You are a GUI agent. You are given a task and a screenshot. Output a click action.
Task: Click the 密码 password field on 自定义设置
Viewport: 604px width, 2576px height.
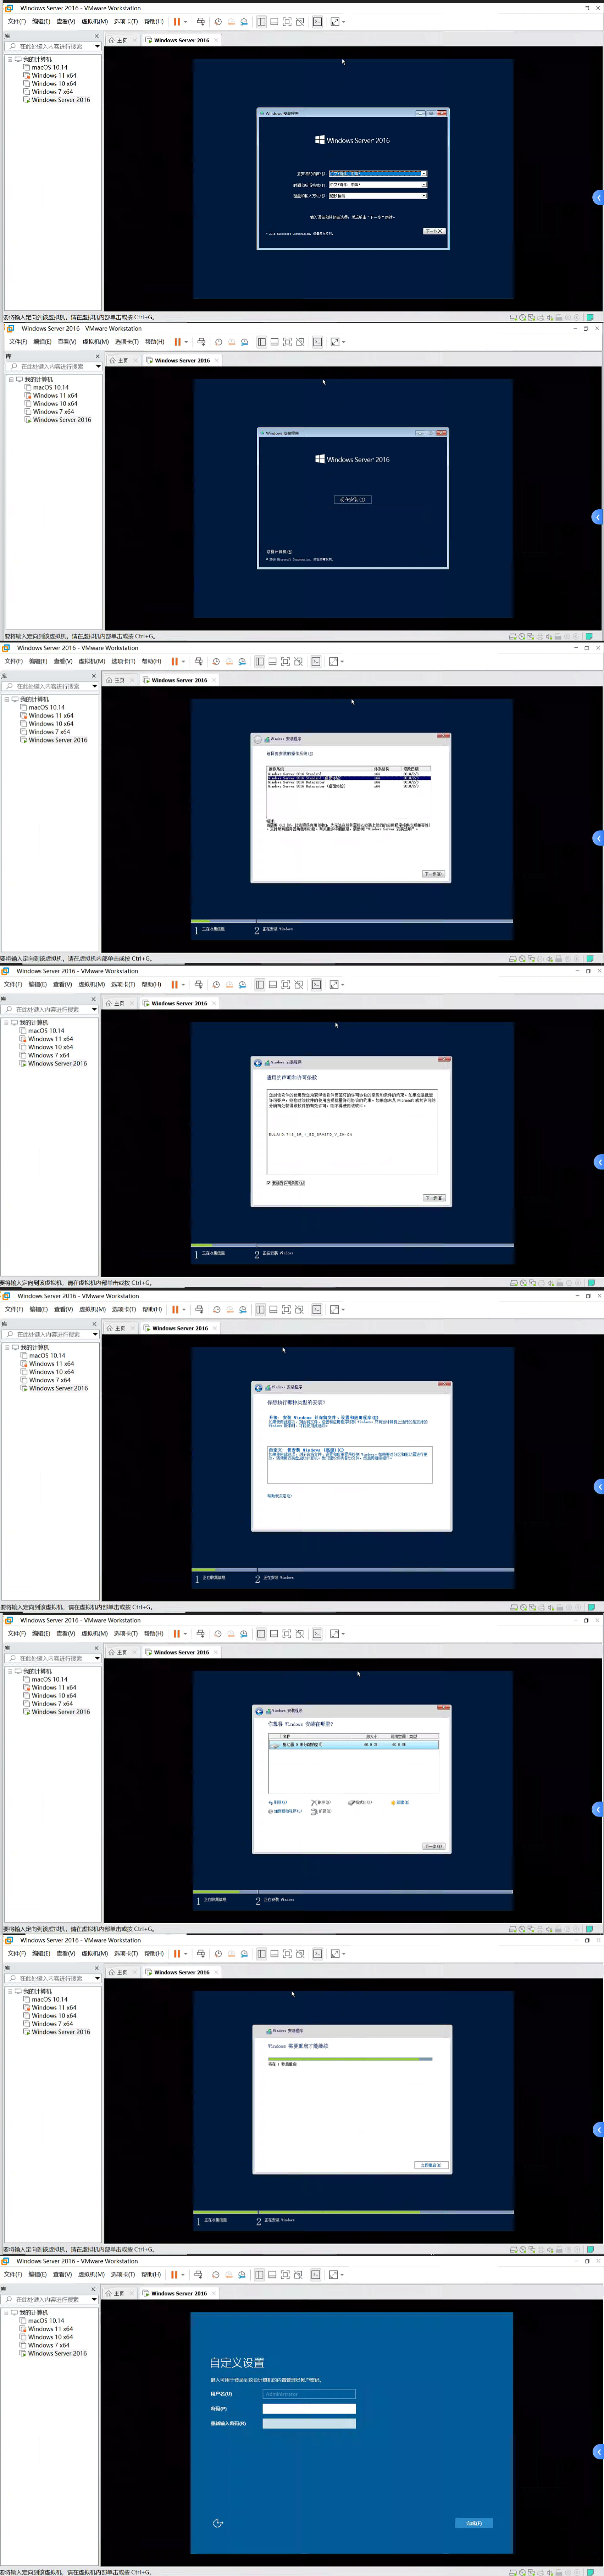[309, 2409]
